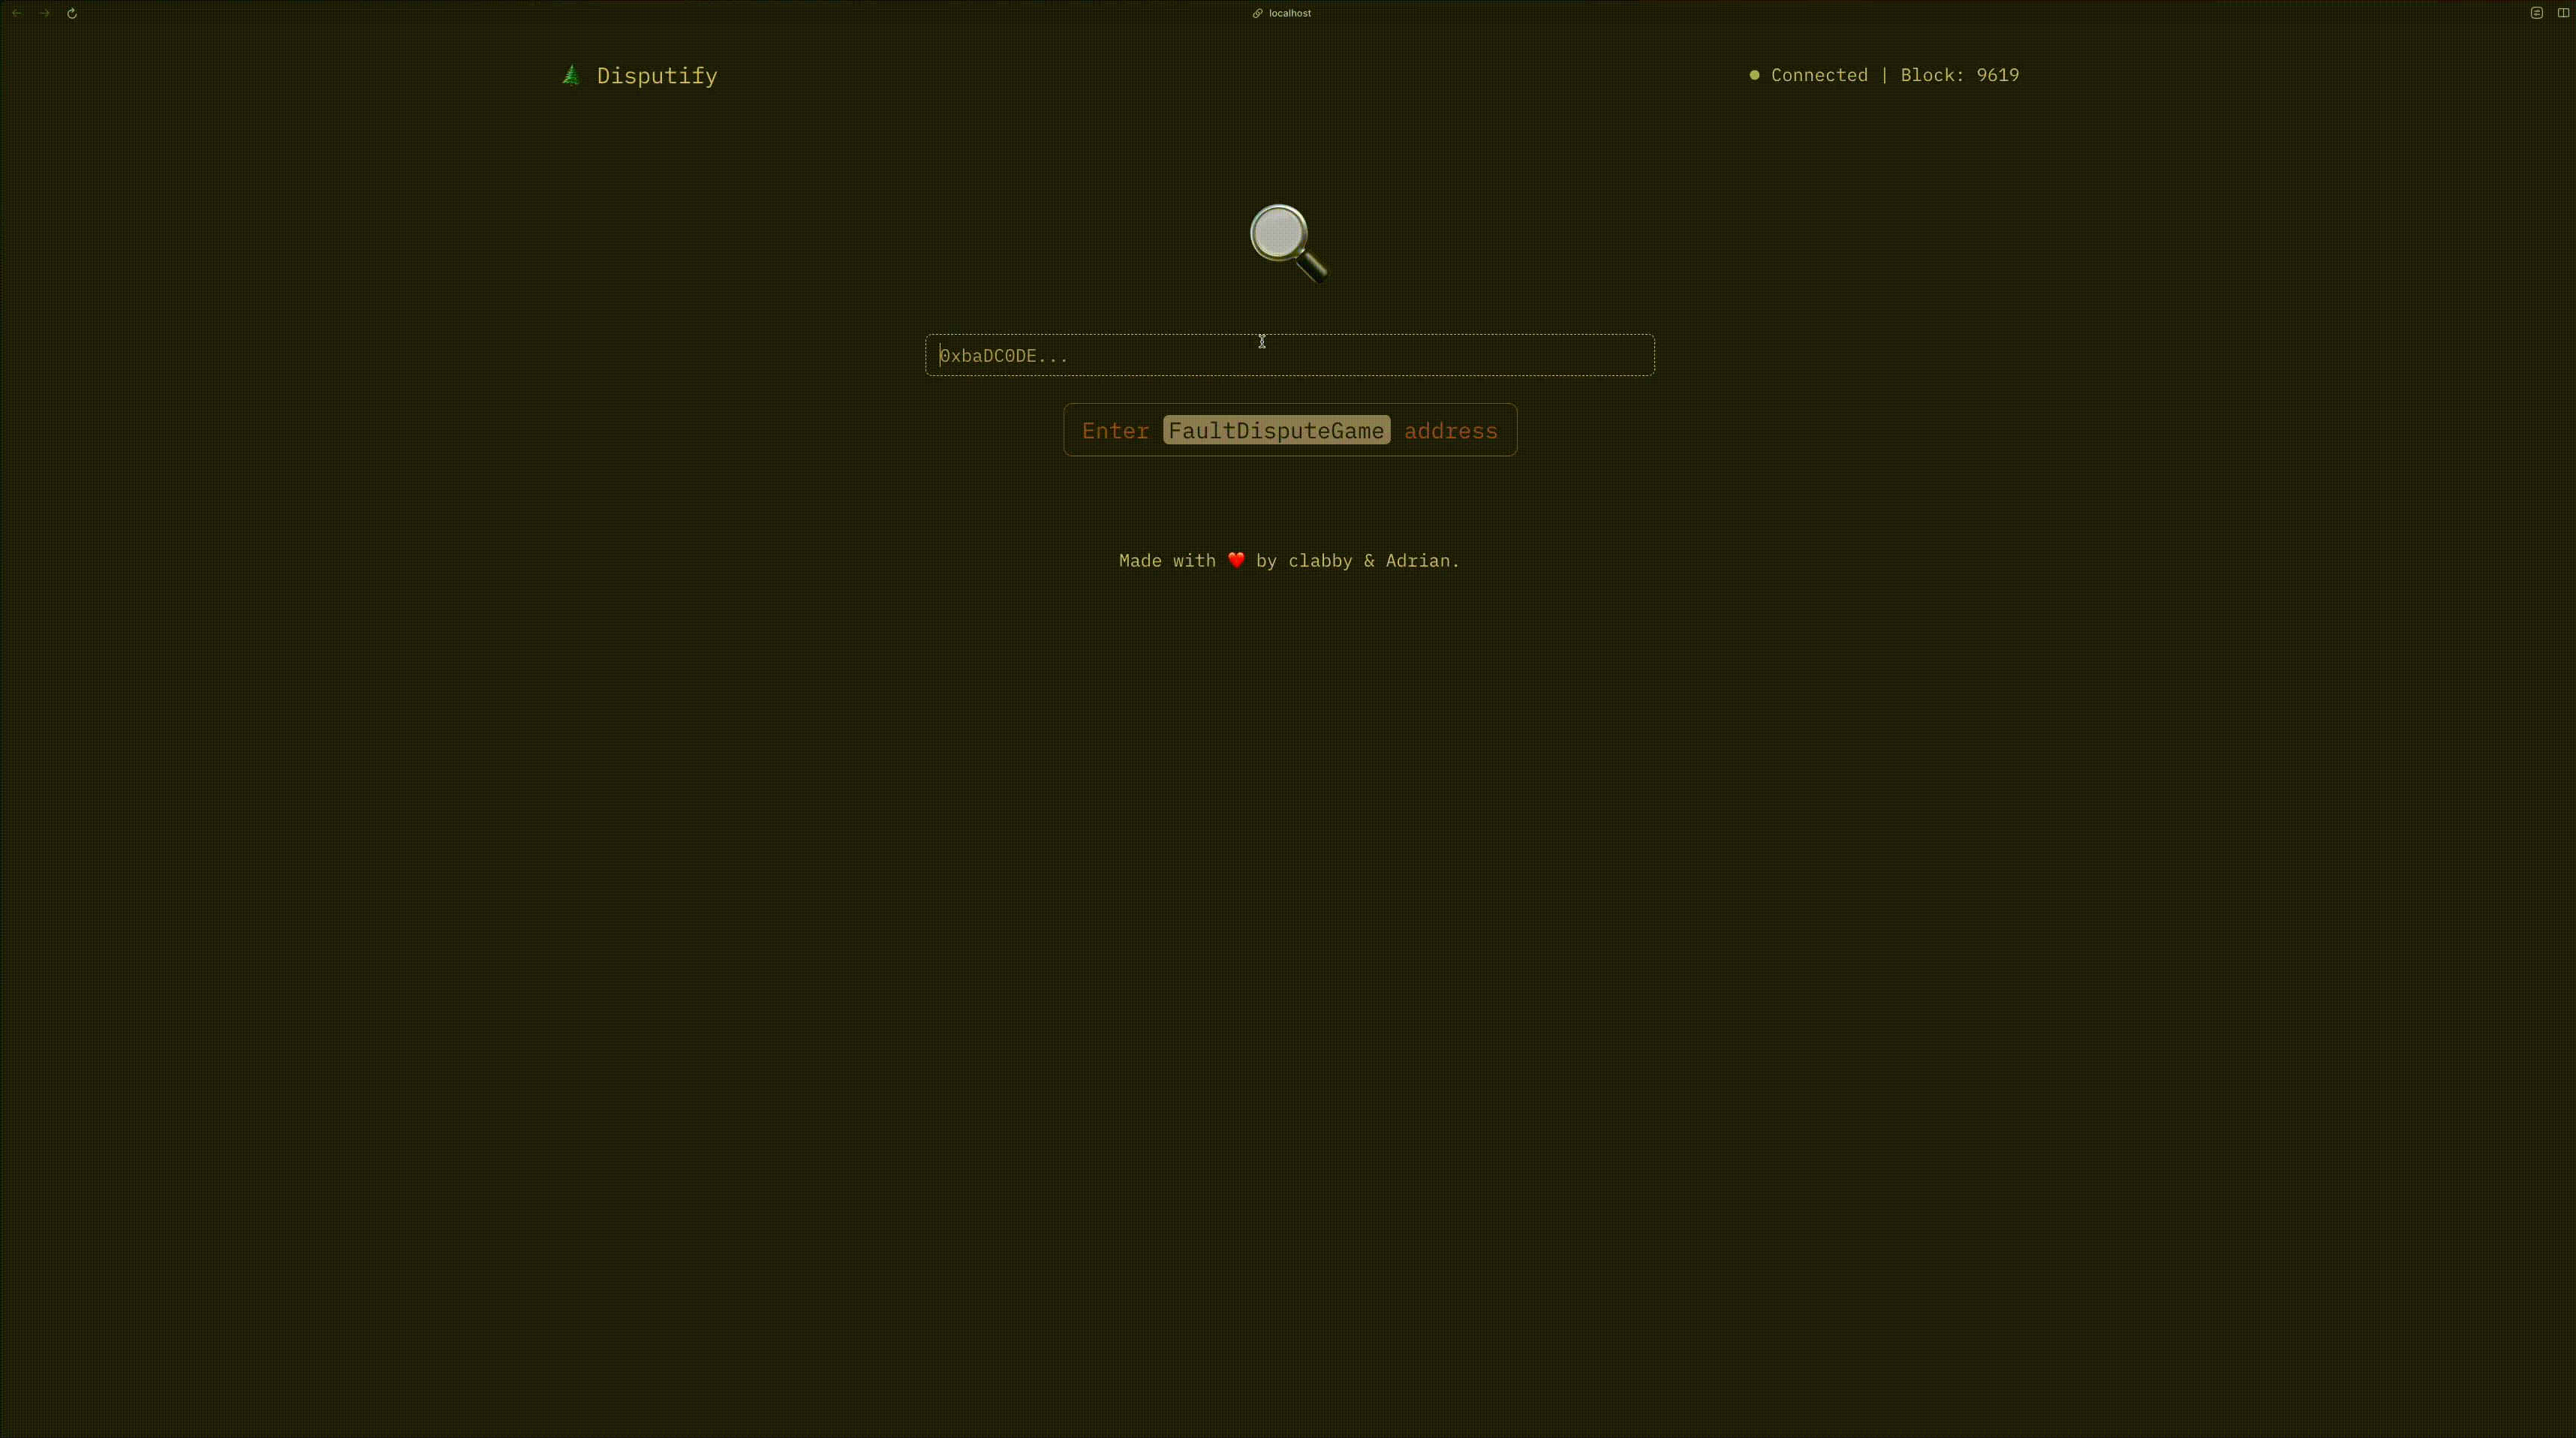Screen dimensions: 2576x1438
Task: Click the localhost URL text
Action: (x=1289, y=13)
